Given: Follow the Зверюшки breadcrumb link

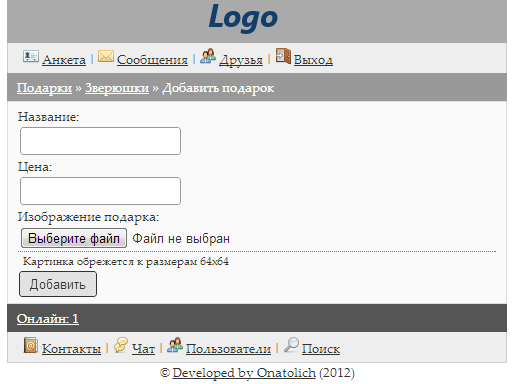Looking at the screenshot, I should coord(117,88).
